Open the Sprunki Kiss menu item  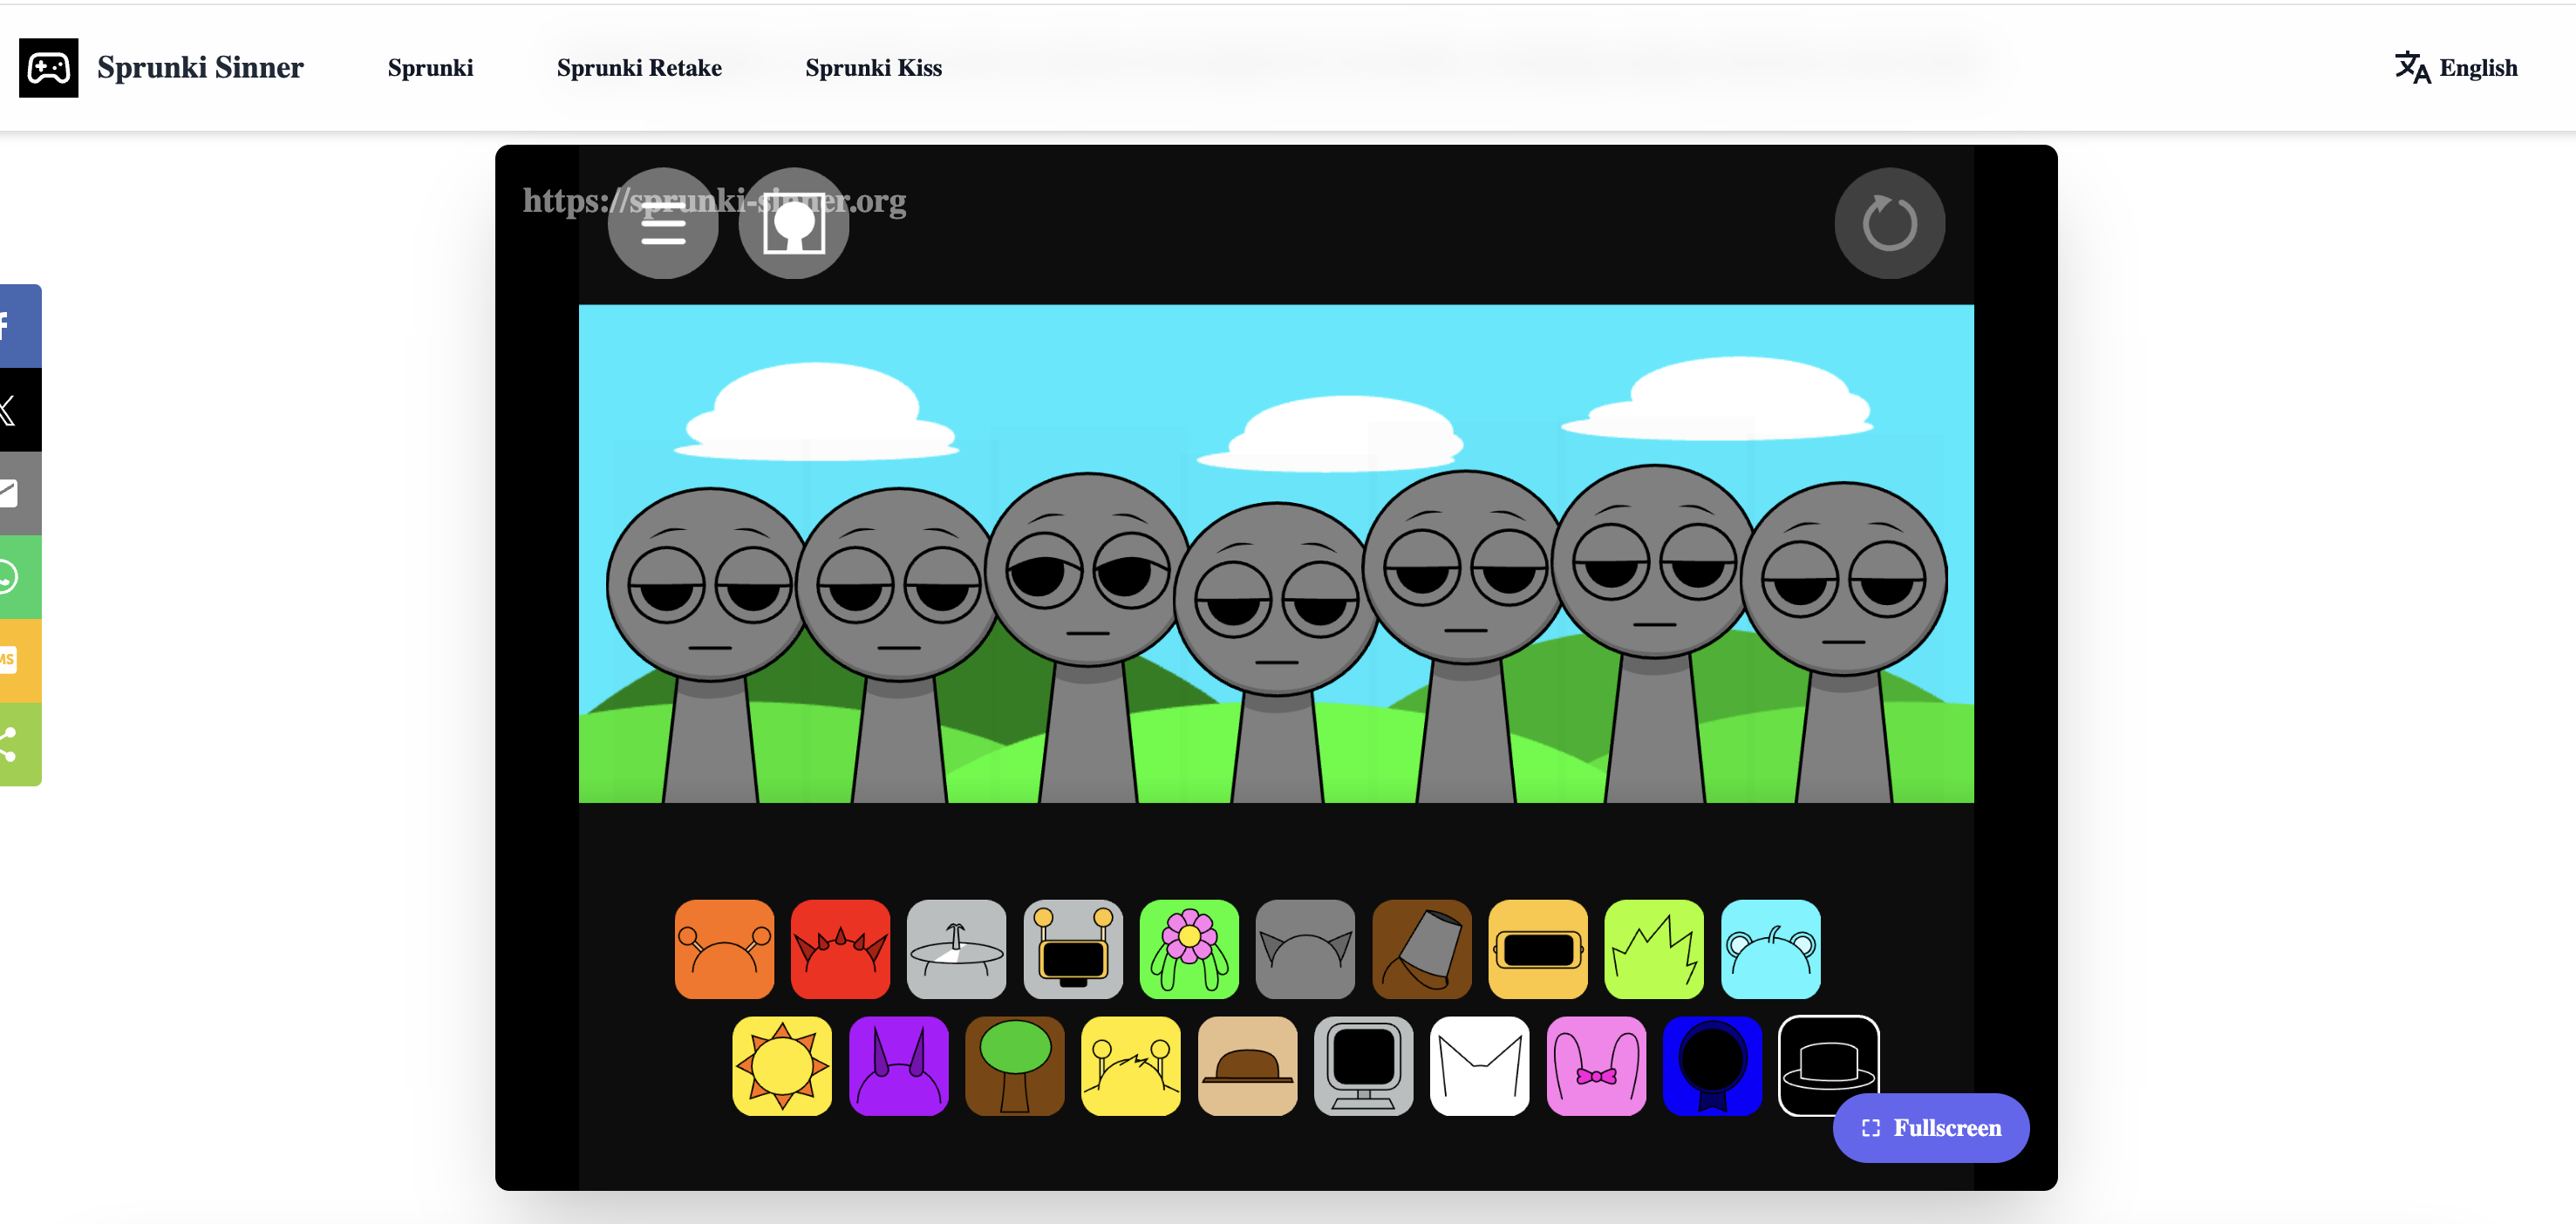tap(873, 67)
